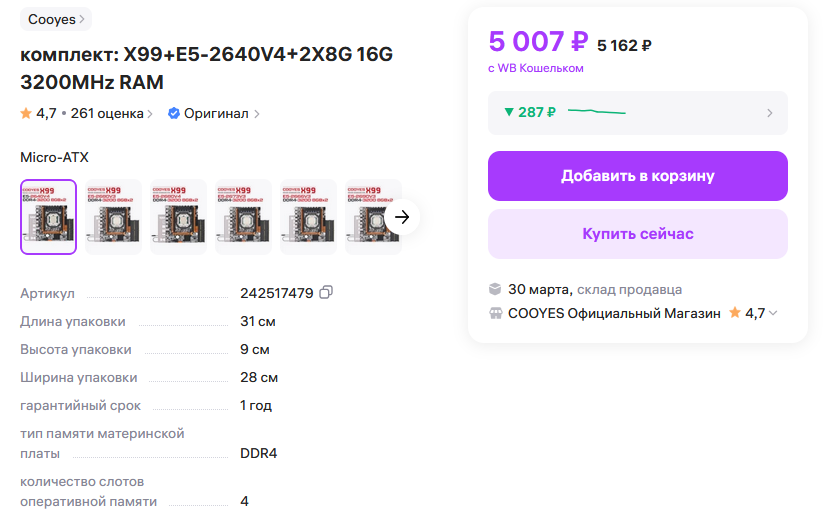
Task: View the fourth product thumbnail
Action: (x=243, y=217)
